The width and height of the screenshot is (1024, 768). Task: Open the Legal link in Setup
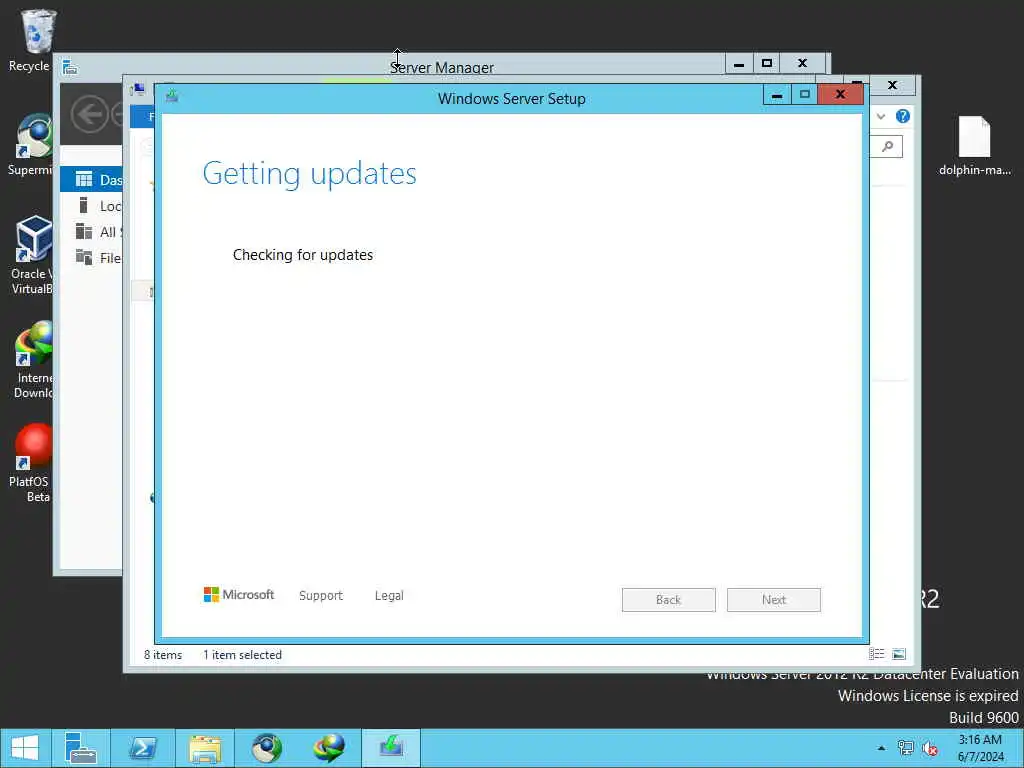[x=389, y=596]
